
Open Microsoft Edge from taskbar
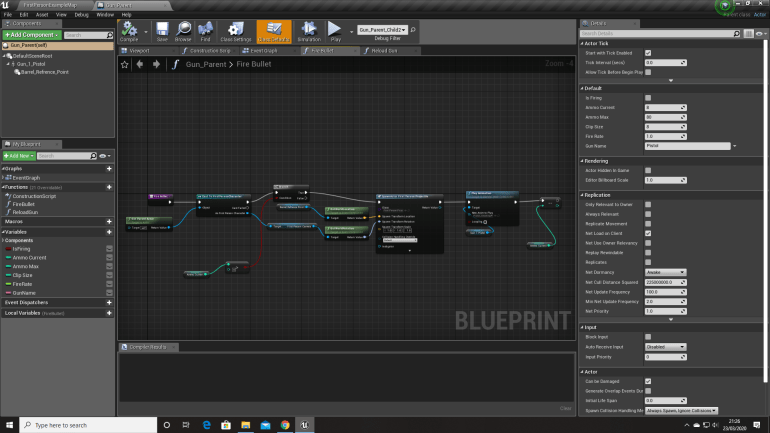pyautogui.click(x=206, y=425)
